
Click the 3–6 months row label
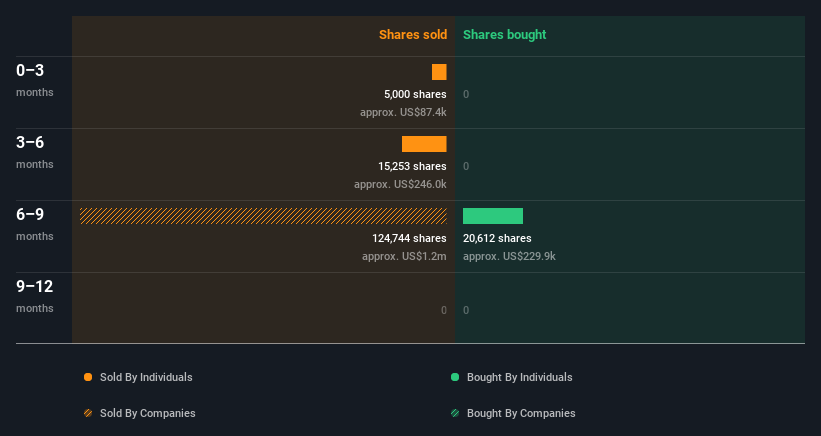(x=35, y=152)
